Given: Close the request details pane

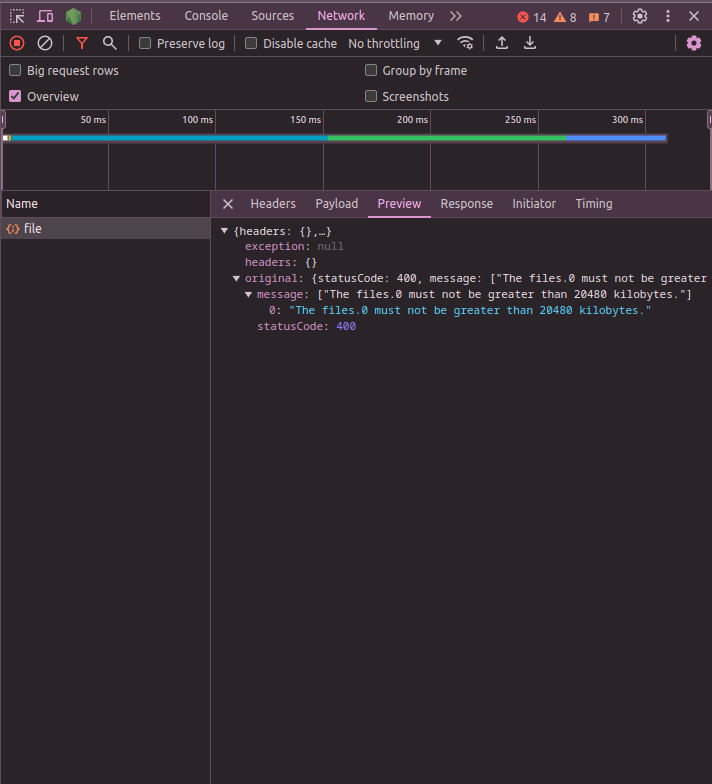Looking at the screenshot, I should point(228,204).
